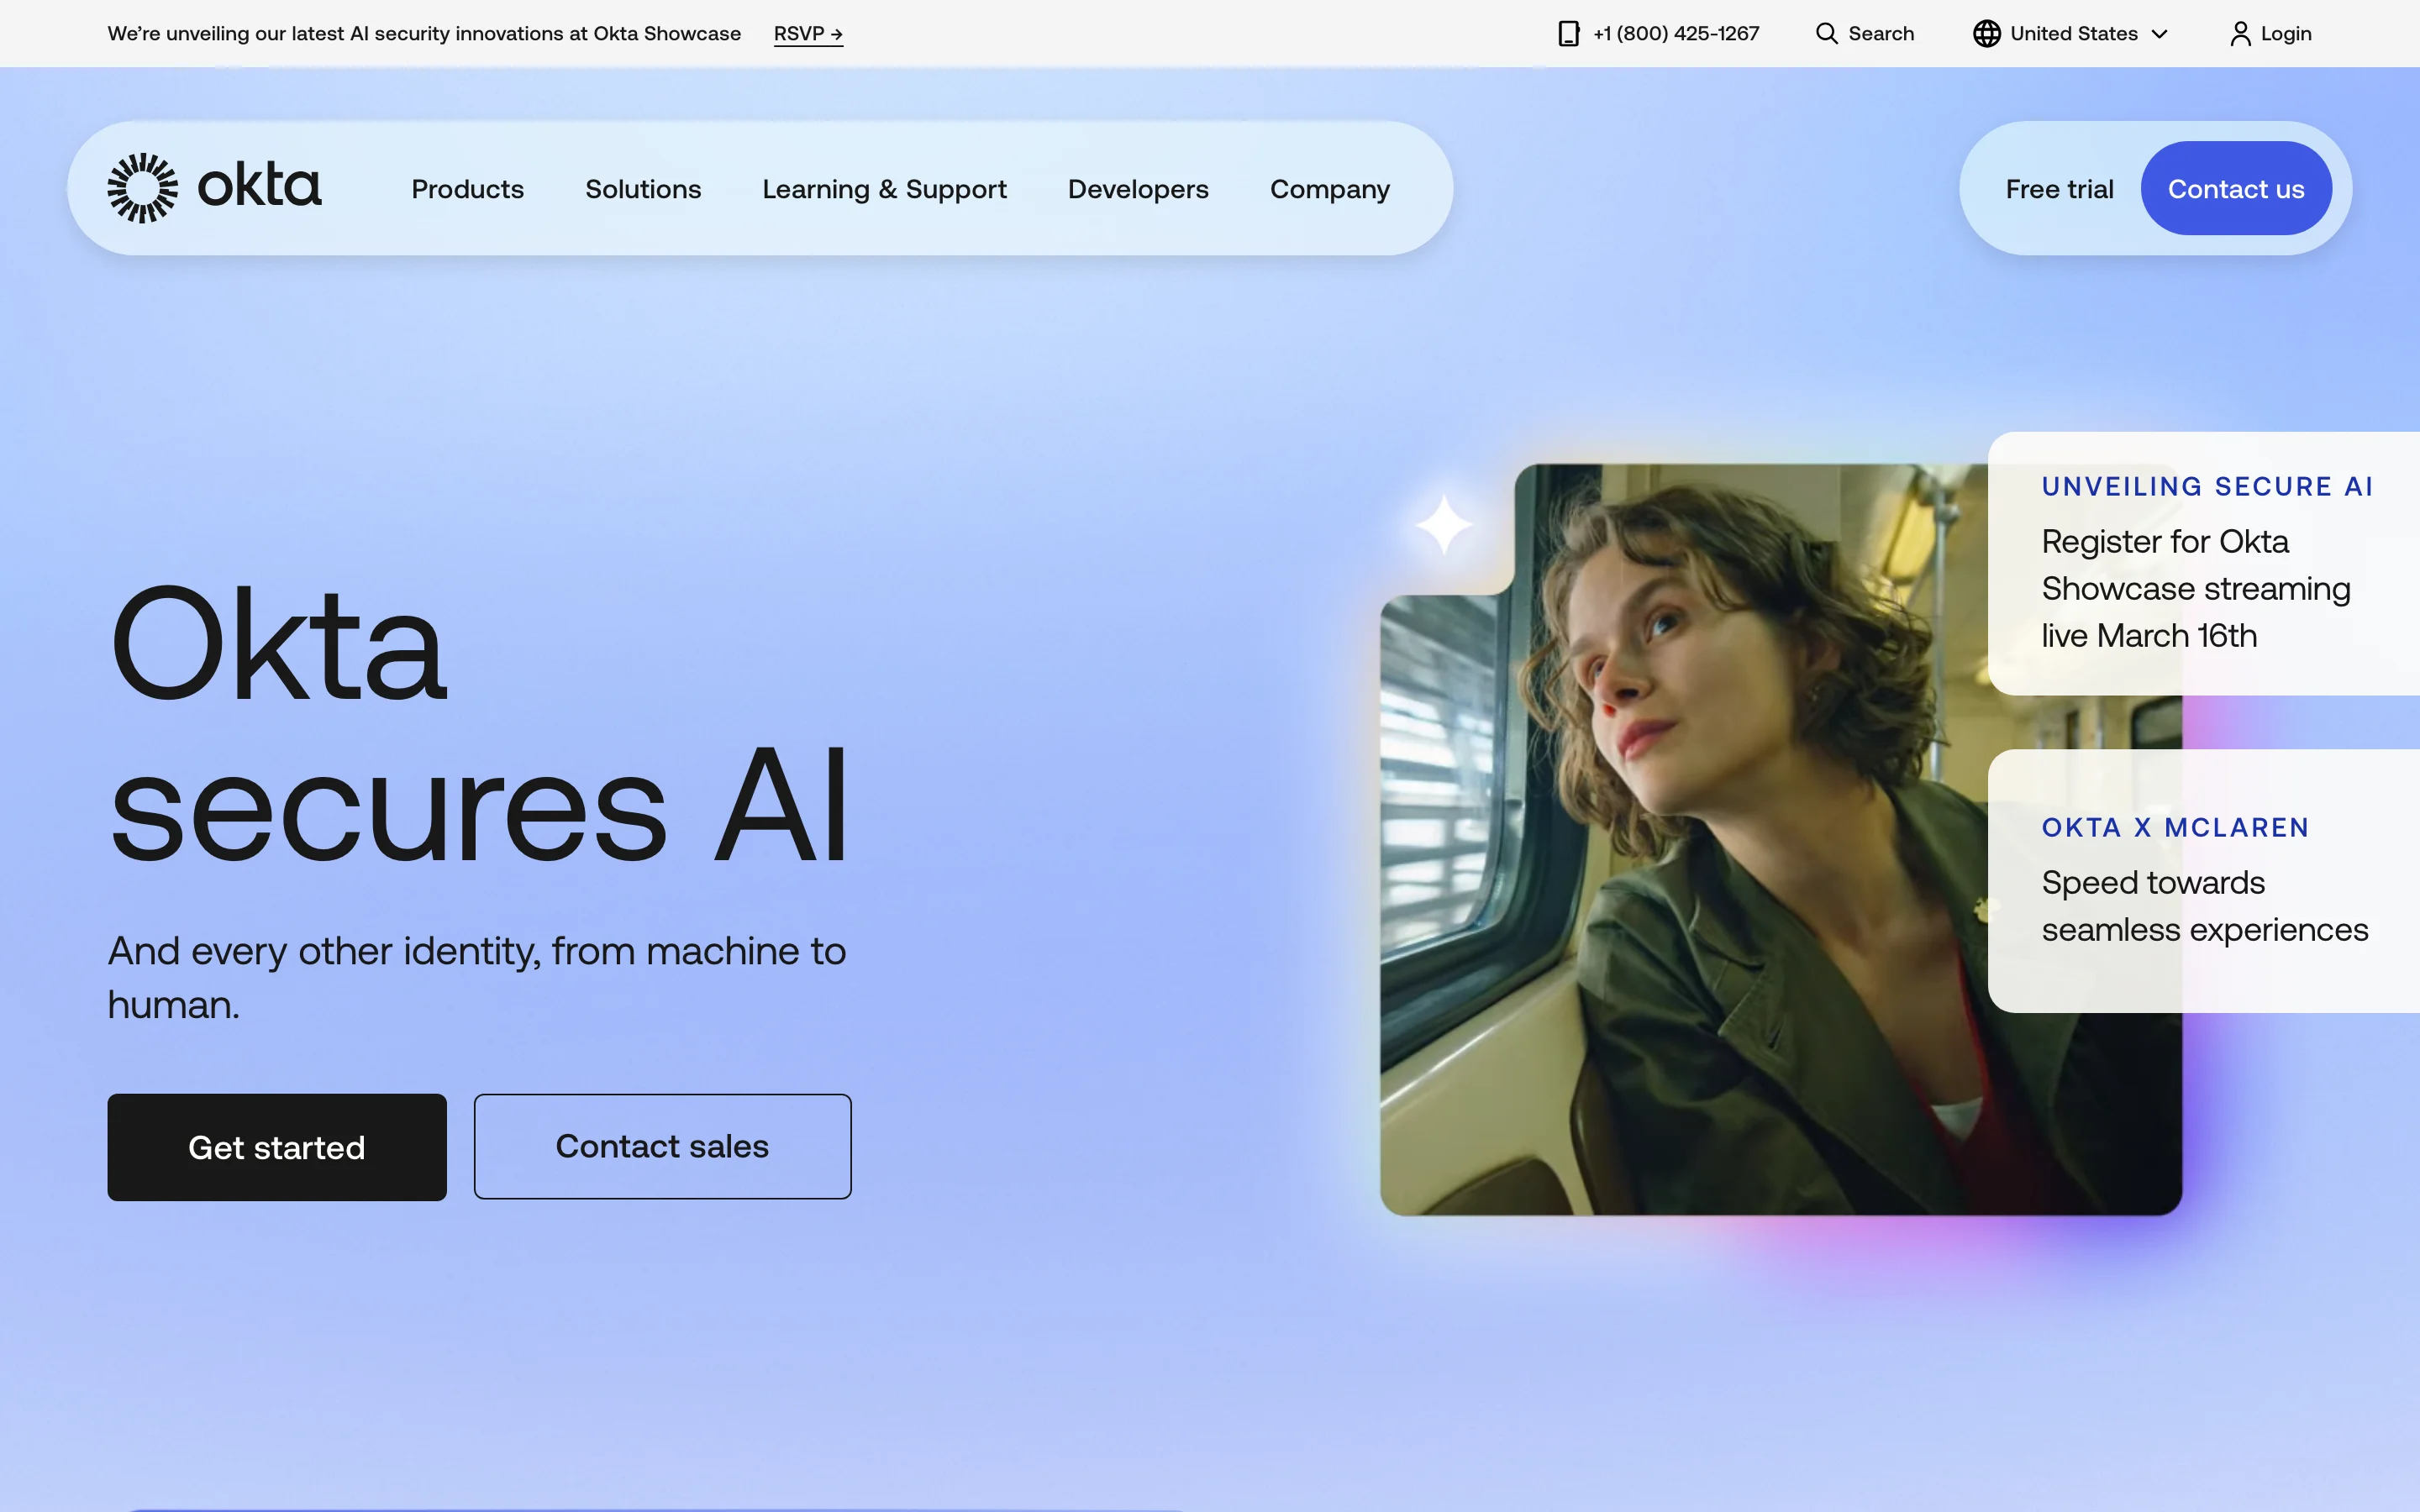Open the Developers menu
This screenshot has height=1512, width=2420.
[1138, 189]
